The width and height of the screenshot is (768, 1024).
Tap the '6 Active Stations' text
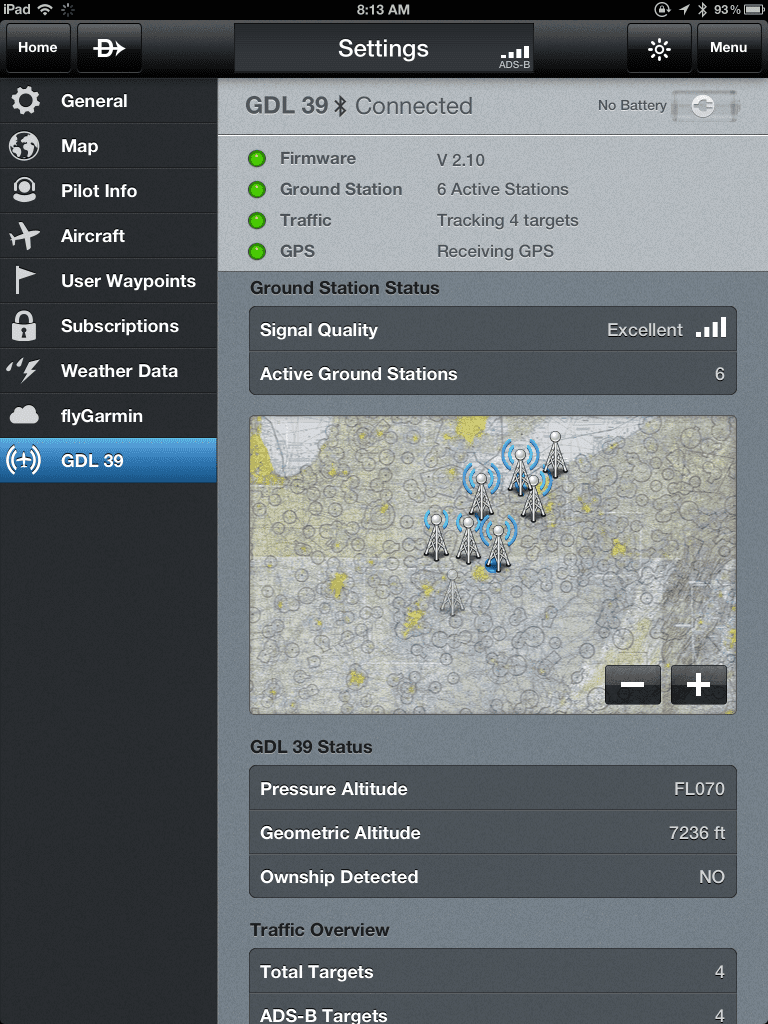(503, 189)
